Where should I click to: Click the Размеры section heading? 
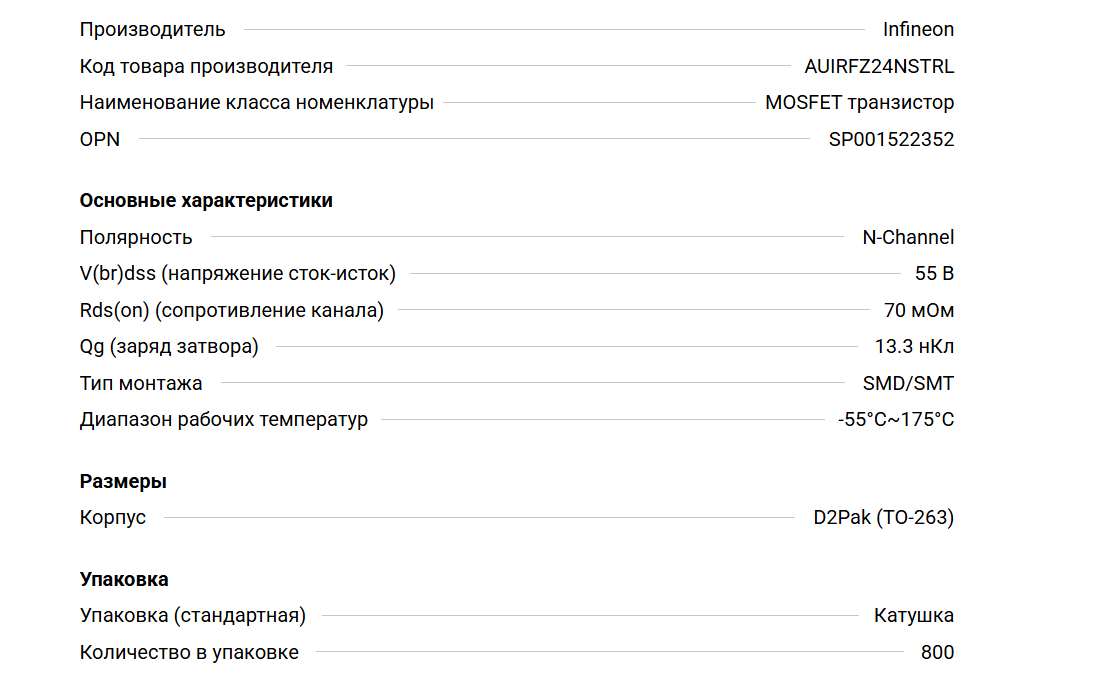pyautogui.click(x=123, y=482)
